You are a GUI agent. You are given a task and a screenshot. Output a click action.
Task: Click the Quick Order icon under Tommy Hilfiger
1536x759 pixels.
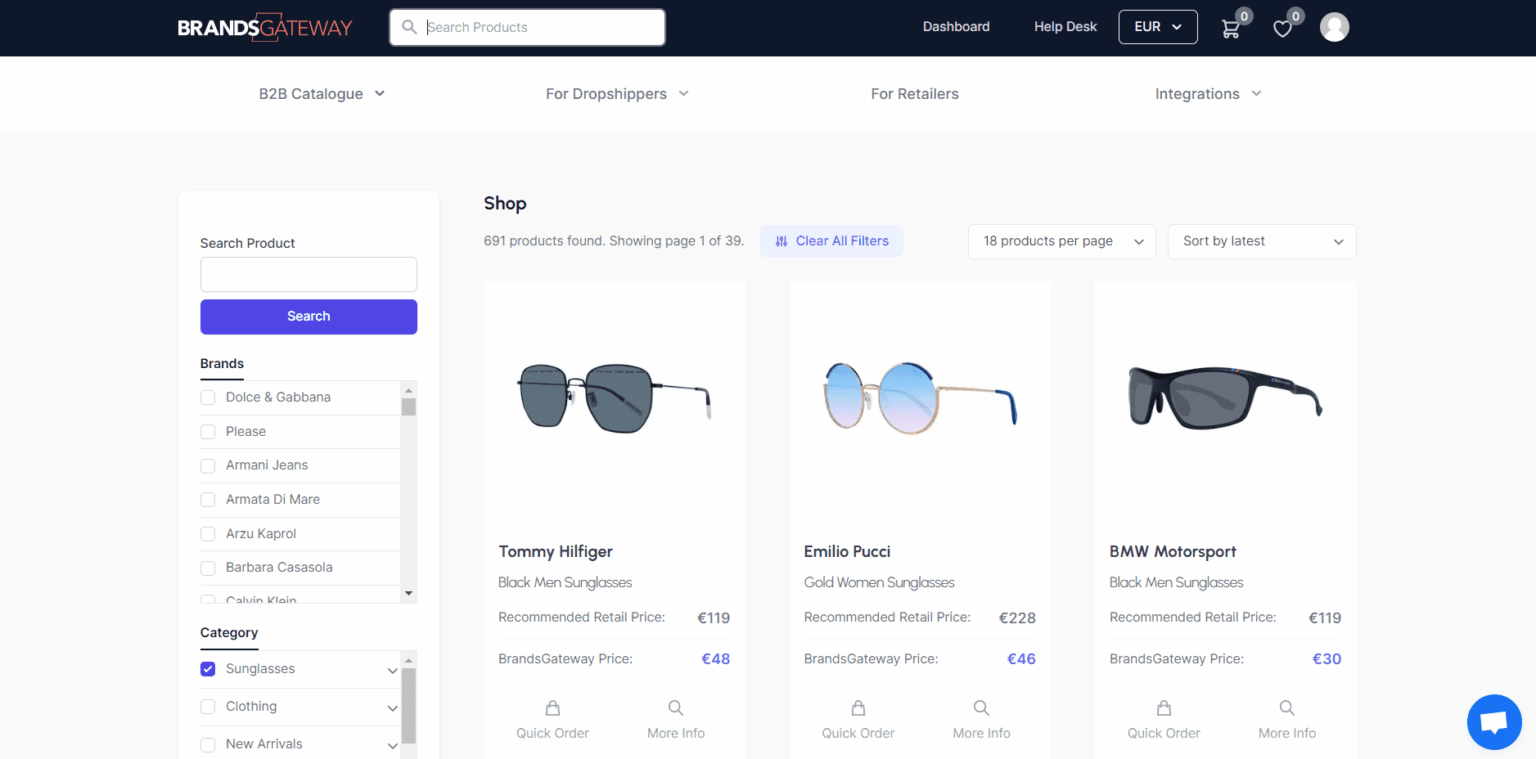click(552, 707)
